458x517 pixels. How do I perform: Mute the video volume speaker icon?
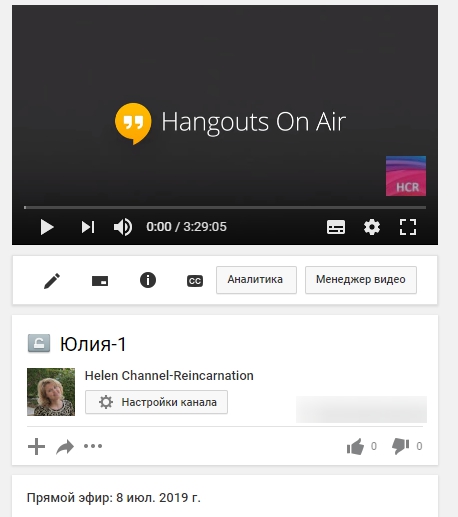click(123, 227)
